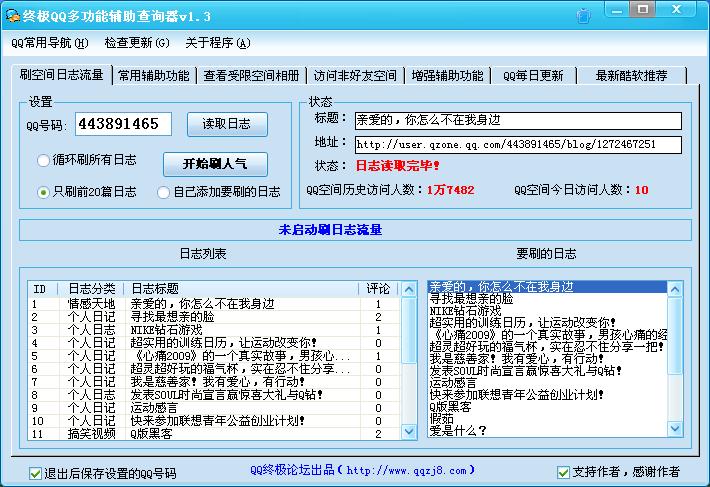Open the 关于程序 menu
The width and height of the screenshot is (710, 487).
218,43
